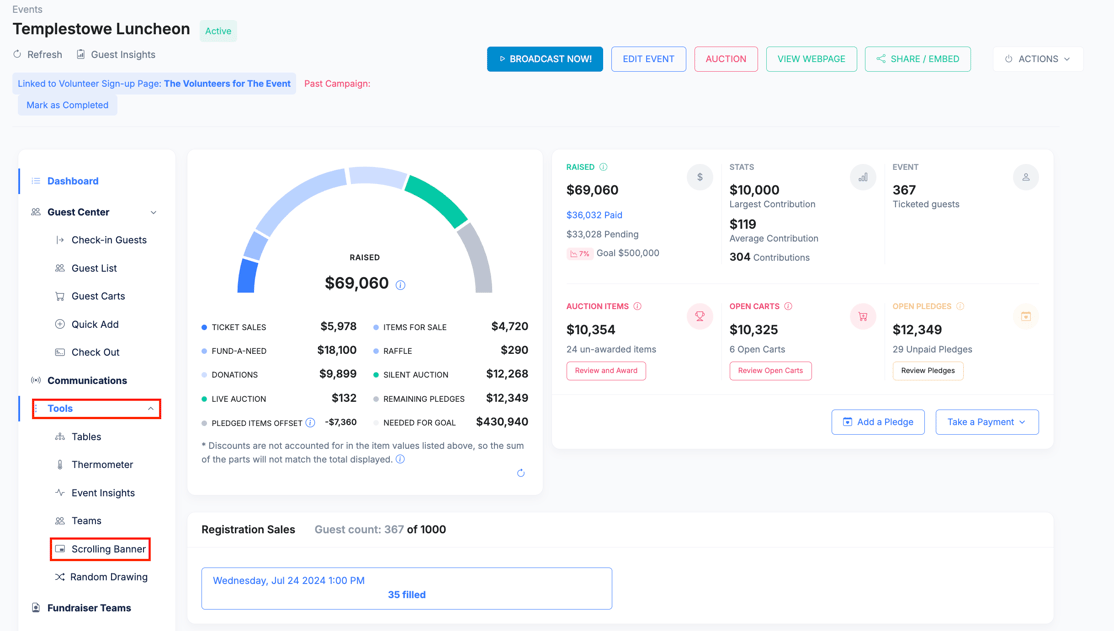
Task: Click the Review and Award button
Action: (x=606, y=371)
